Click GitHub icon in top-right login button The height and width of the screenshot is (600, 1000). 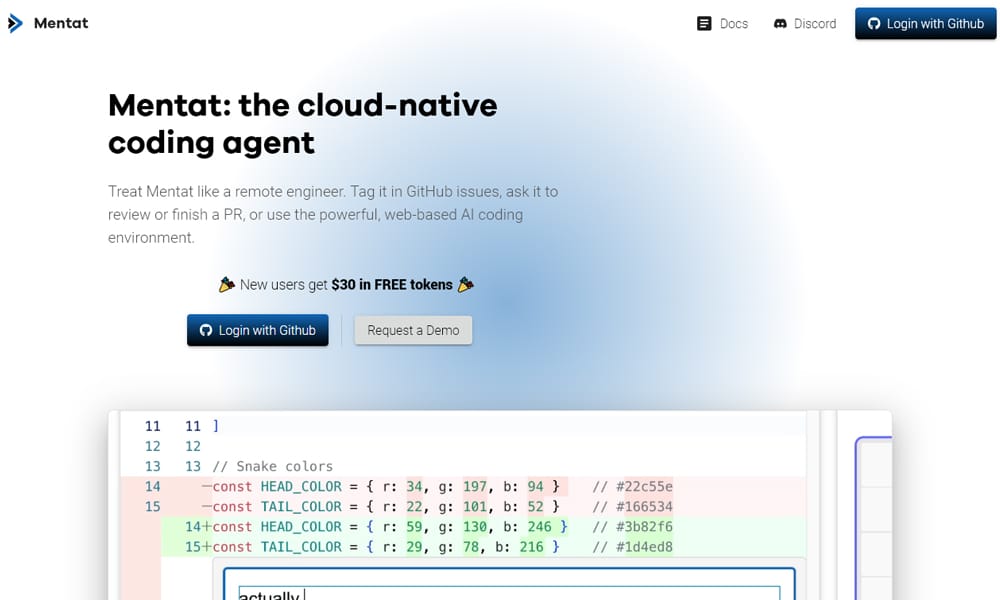point(873,23)
